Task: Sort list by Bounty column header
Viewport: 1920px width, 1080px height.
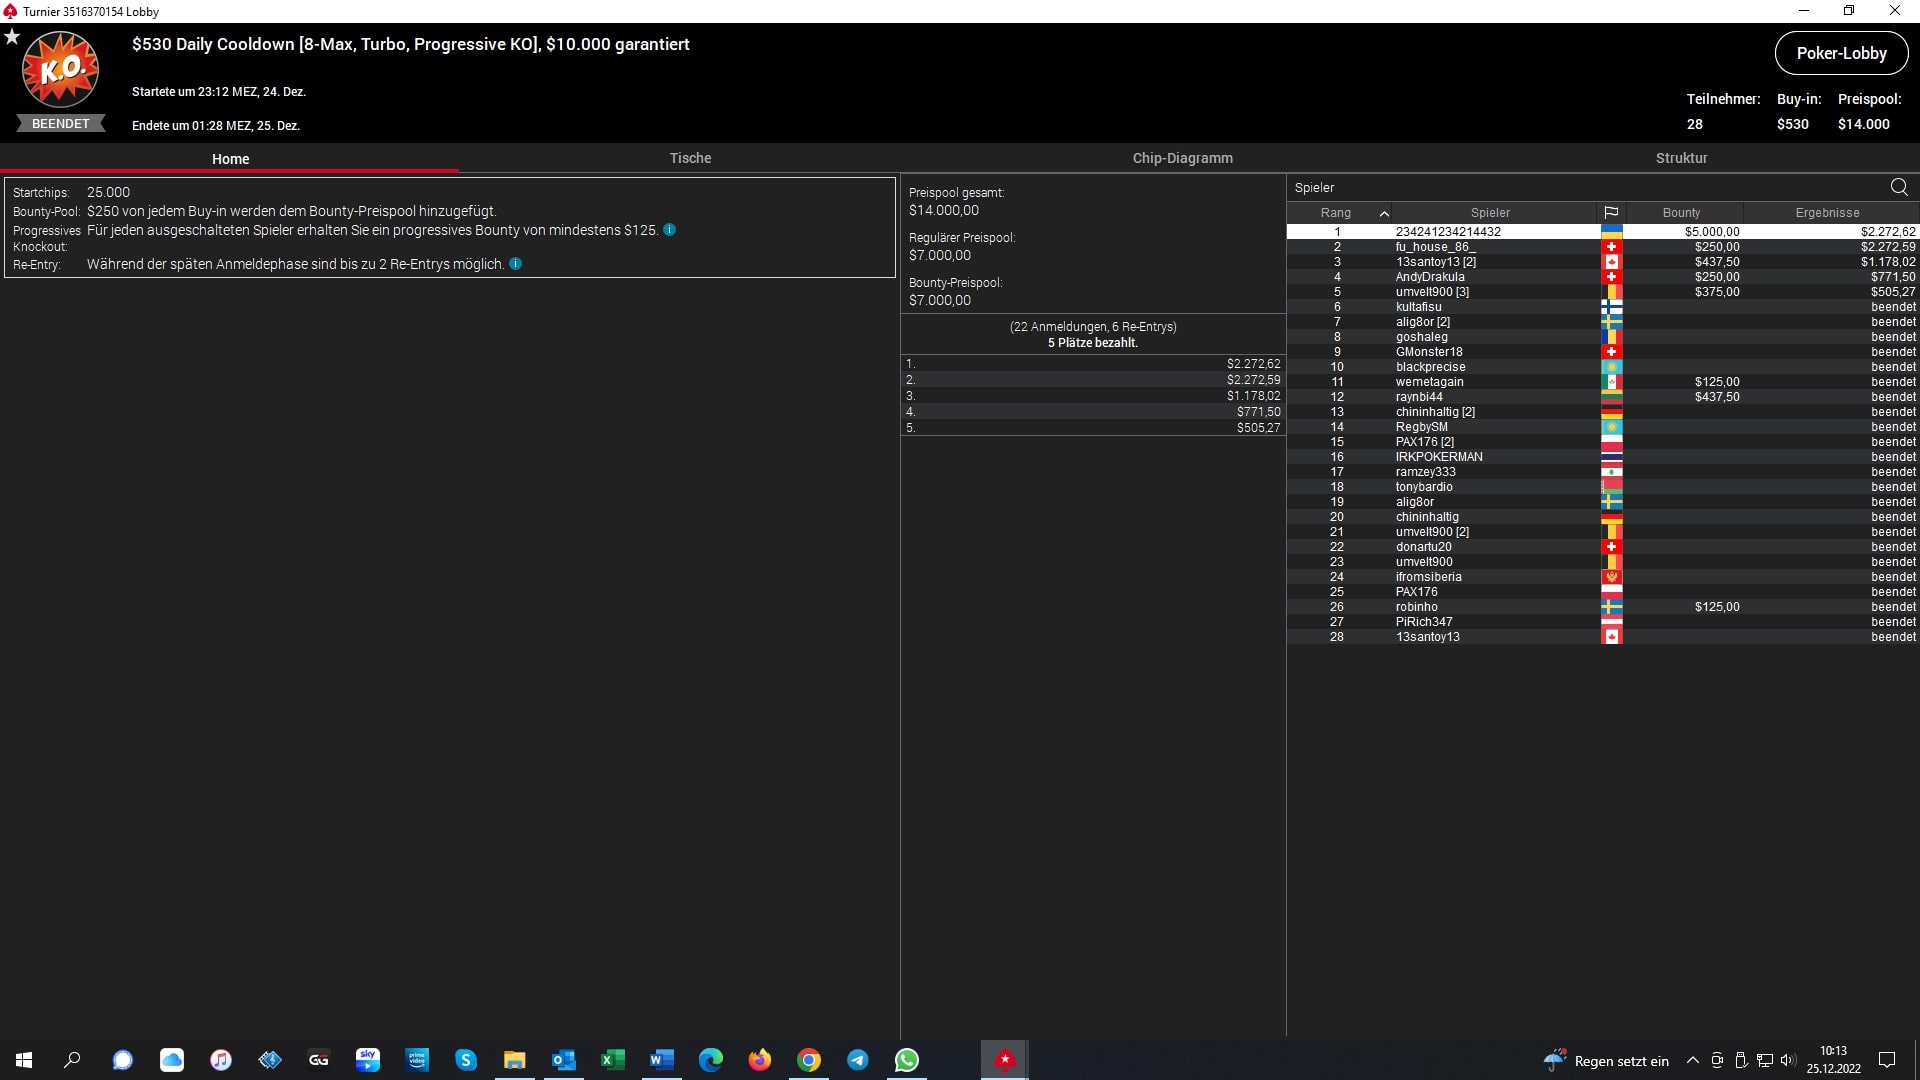Action: point(1680,213)
